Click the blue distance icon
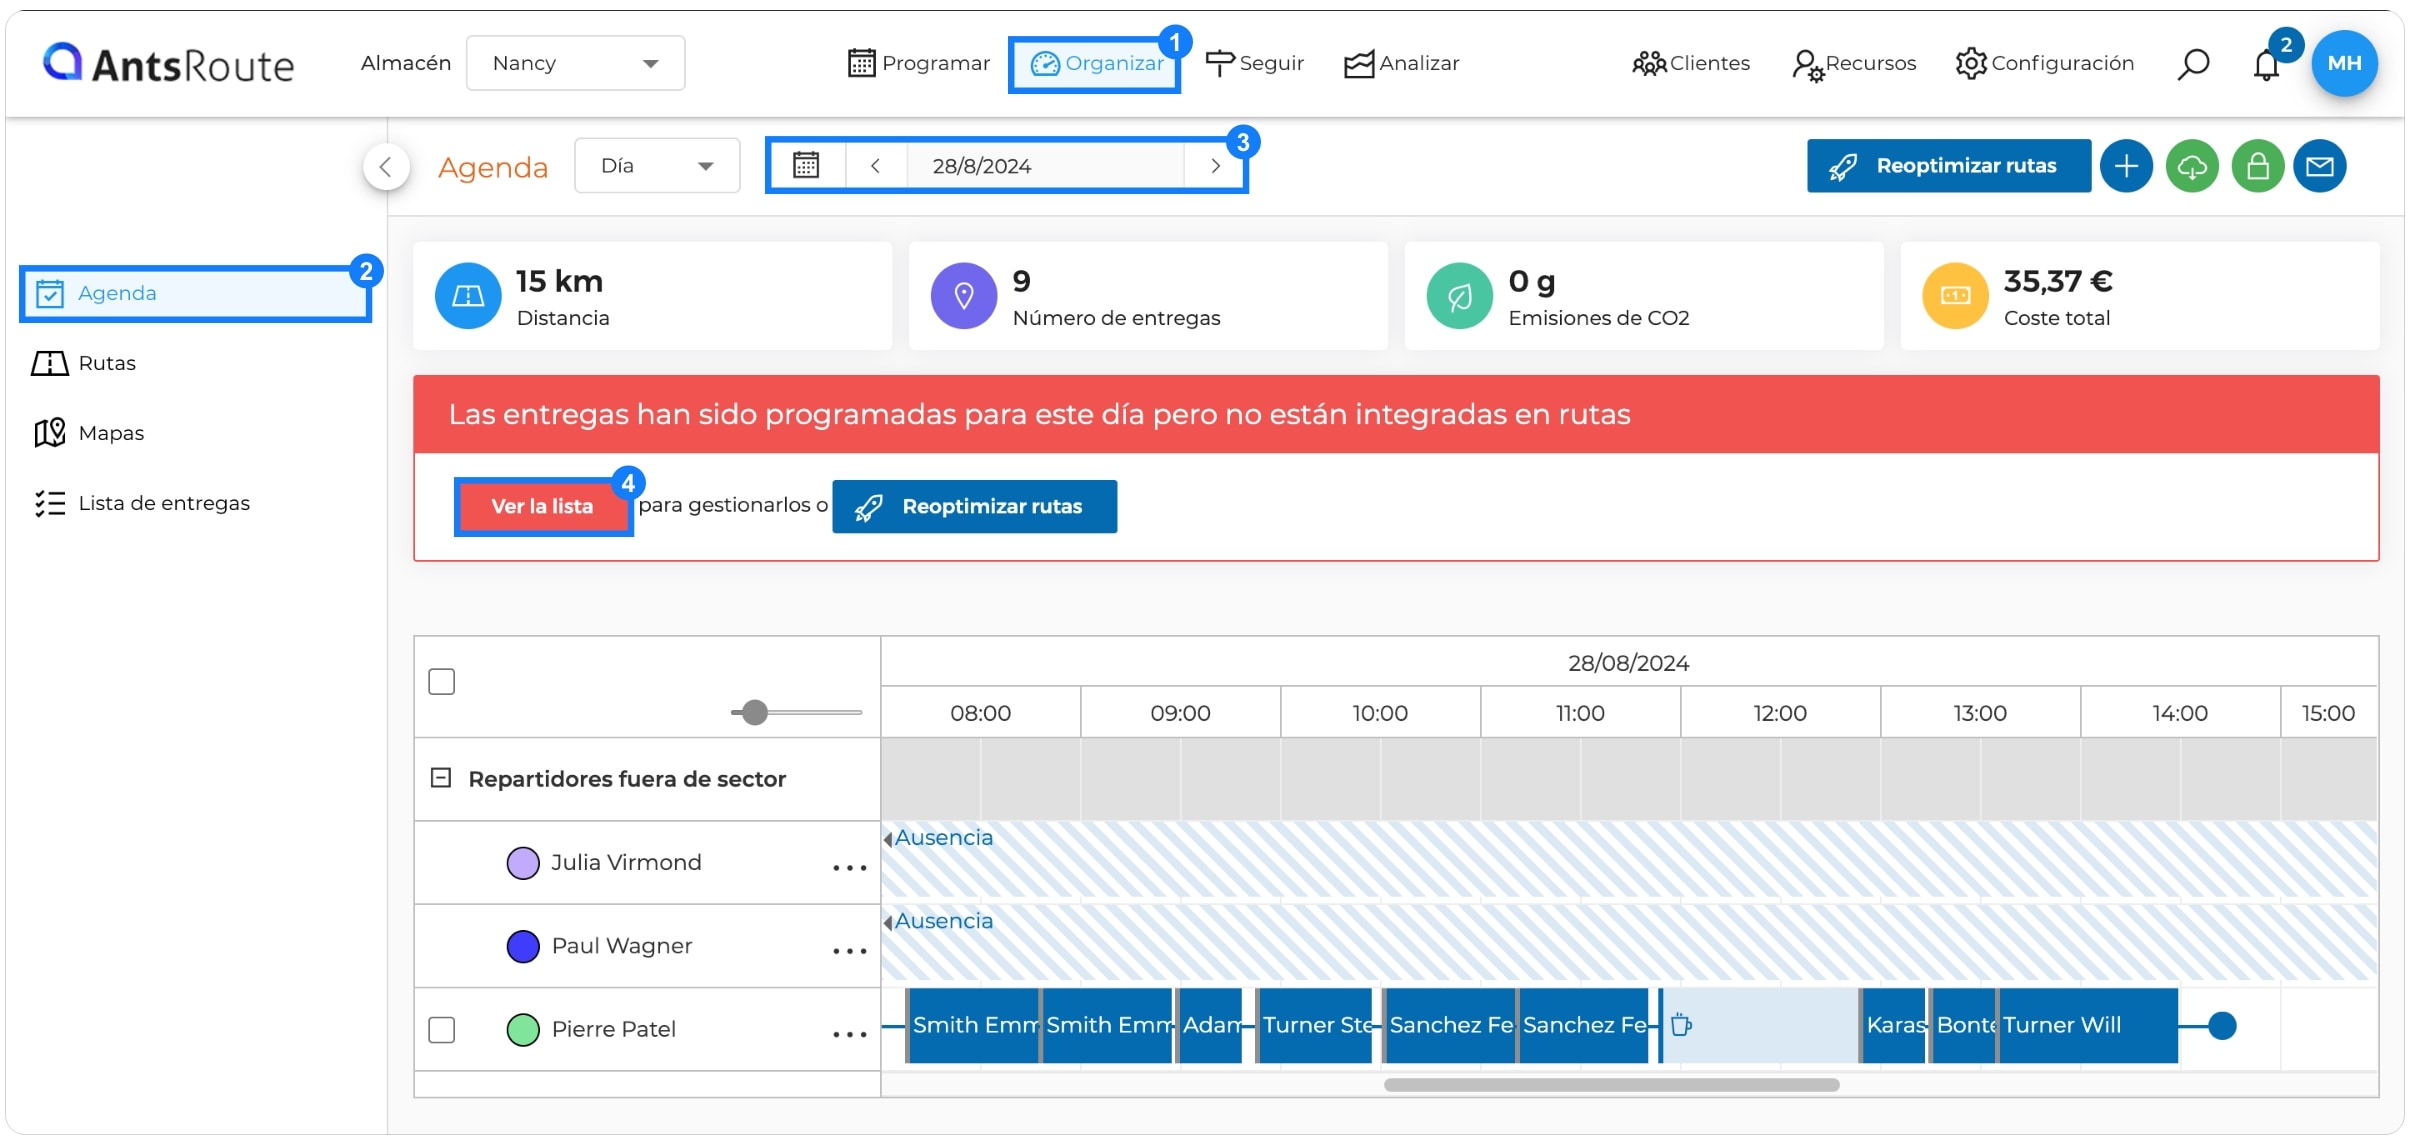Screen dimensions: 2410x1145 coord(468,296)
